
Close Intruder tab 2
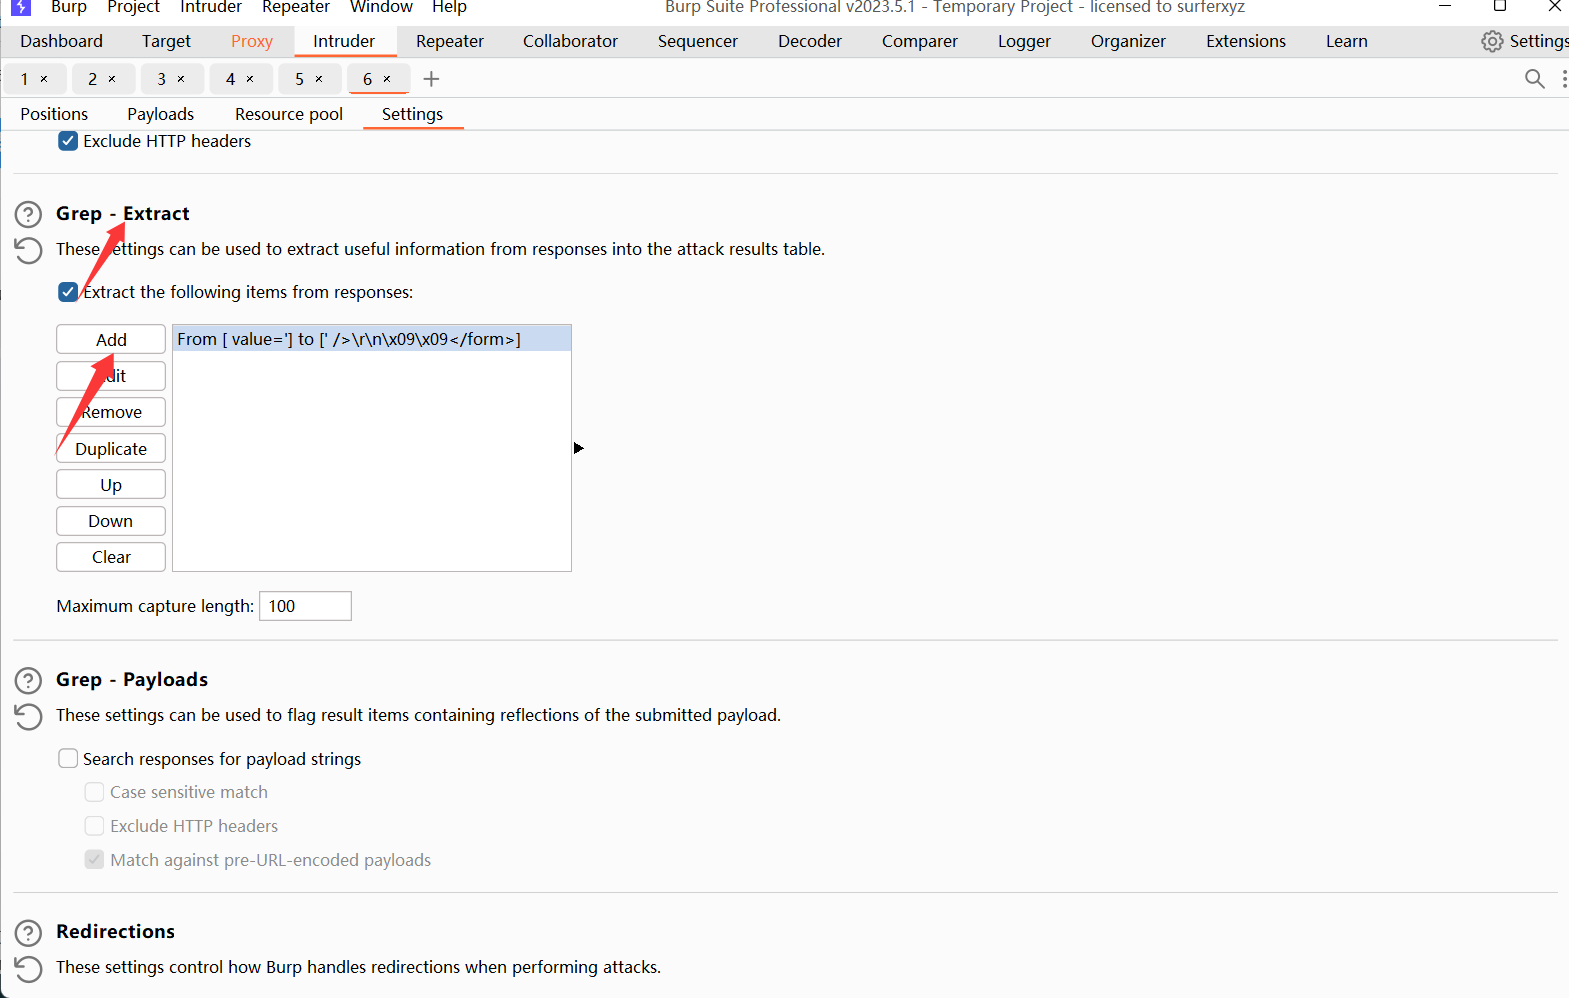pos(112,79)
